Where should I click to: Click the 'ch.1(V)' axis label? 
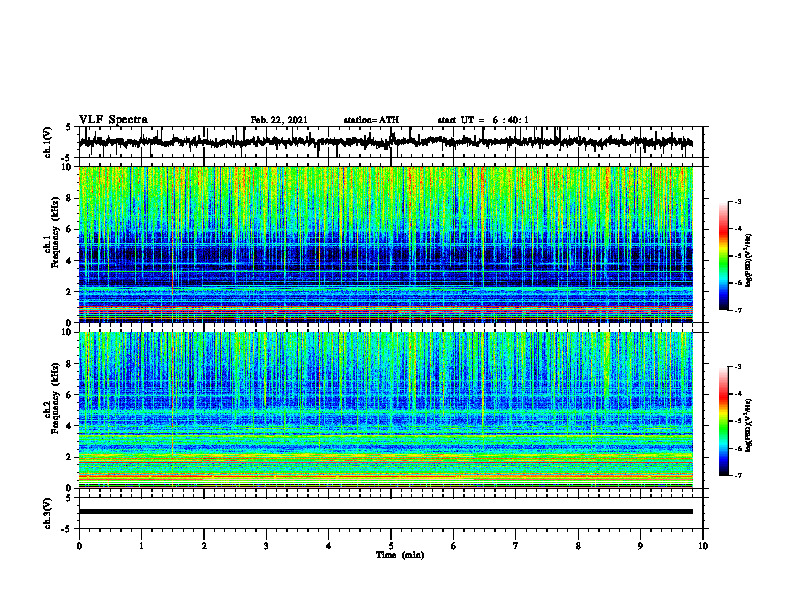click(x=48, y=142)
